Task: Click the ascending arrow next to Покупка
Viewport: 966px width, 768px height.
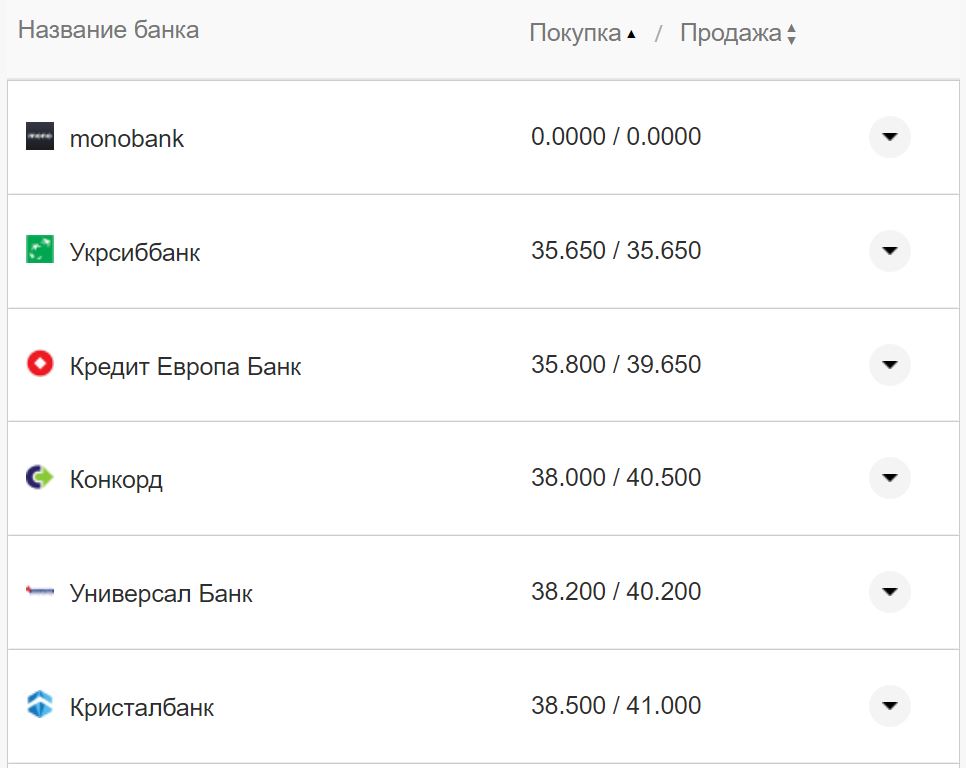Action: (631, 33)
